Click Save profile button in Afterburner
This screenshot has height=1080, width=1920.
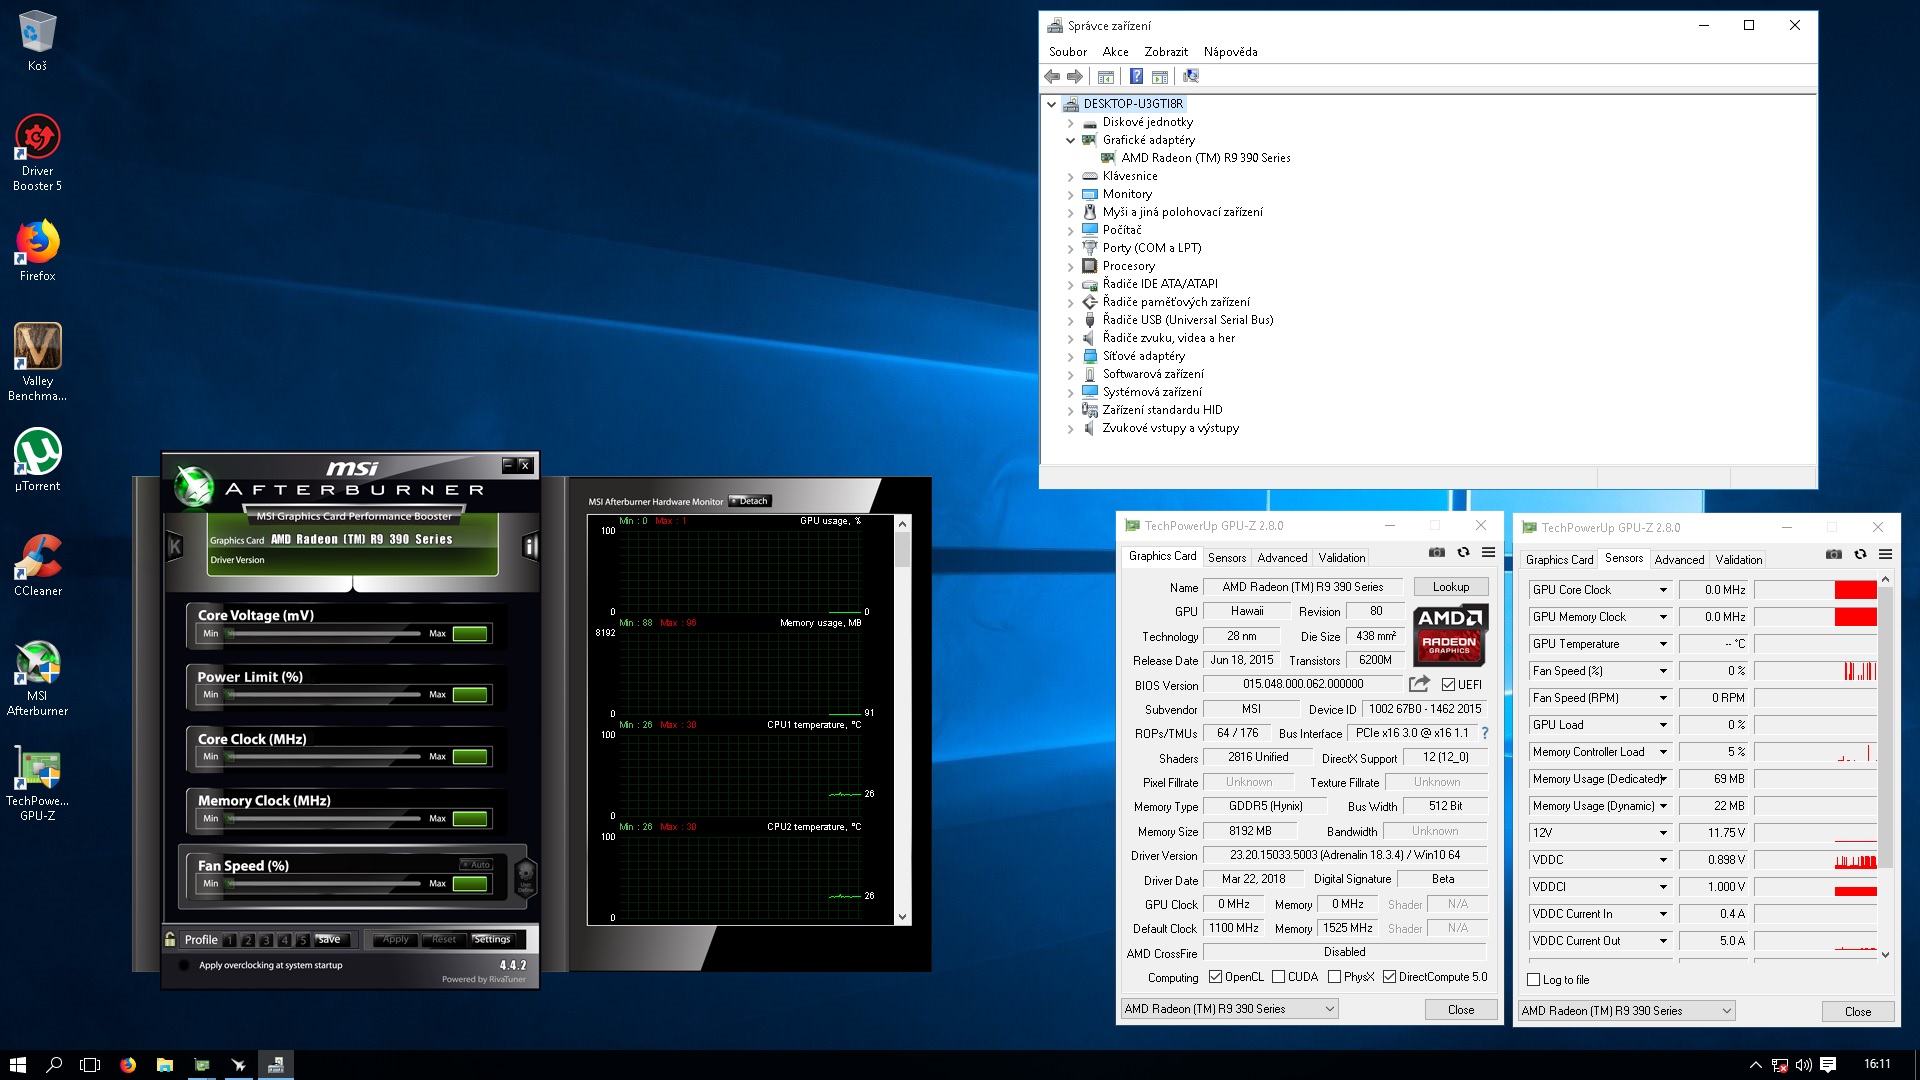pyautogui.click(x=329, y=939)
